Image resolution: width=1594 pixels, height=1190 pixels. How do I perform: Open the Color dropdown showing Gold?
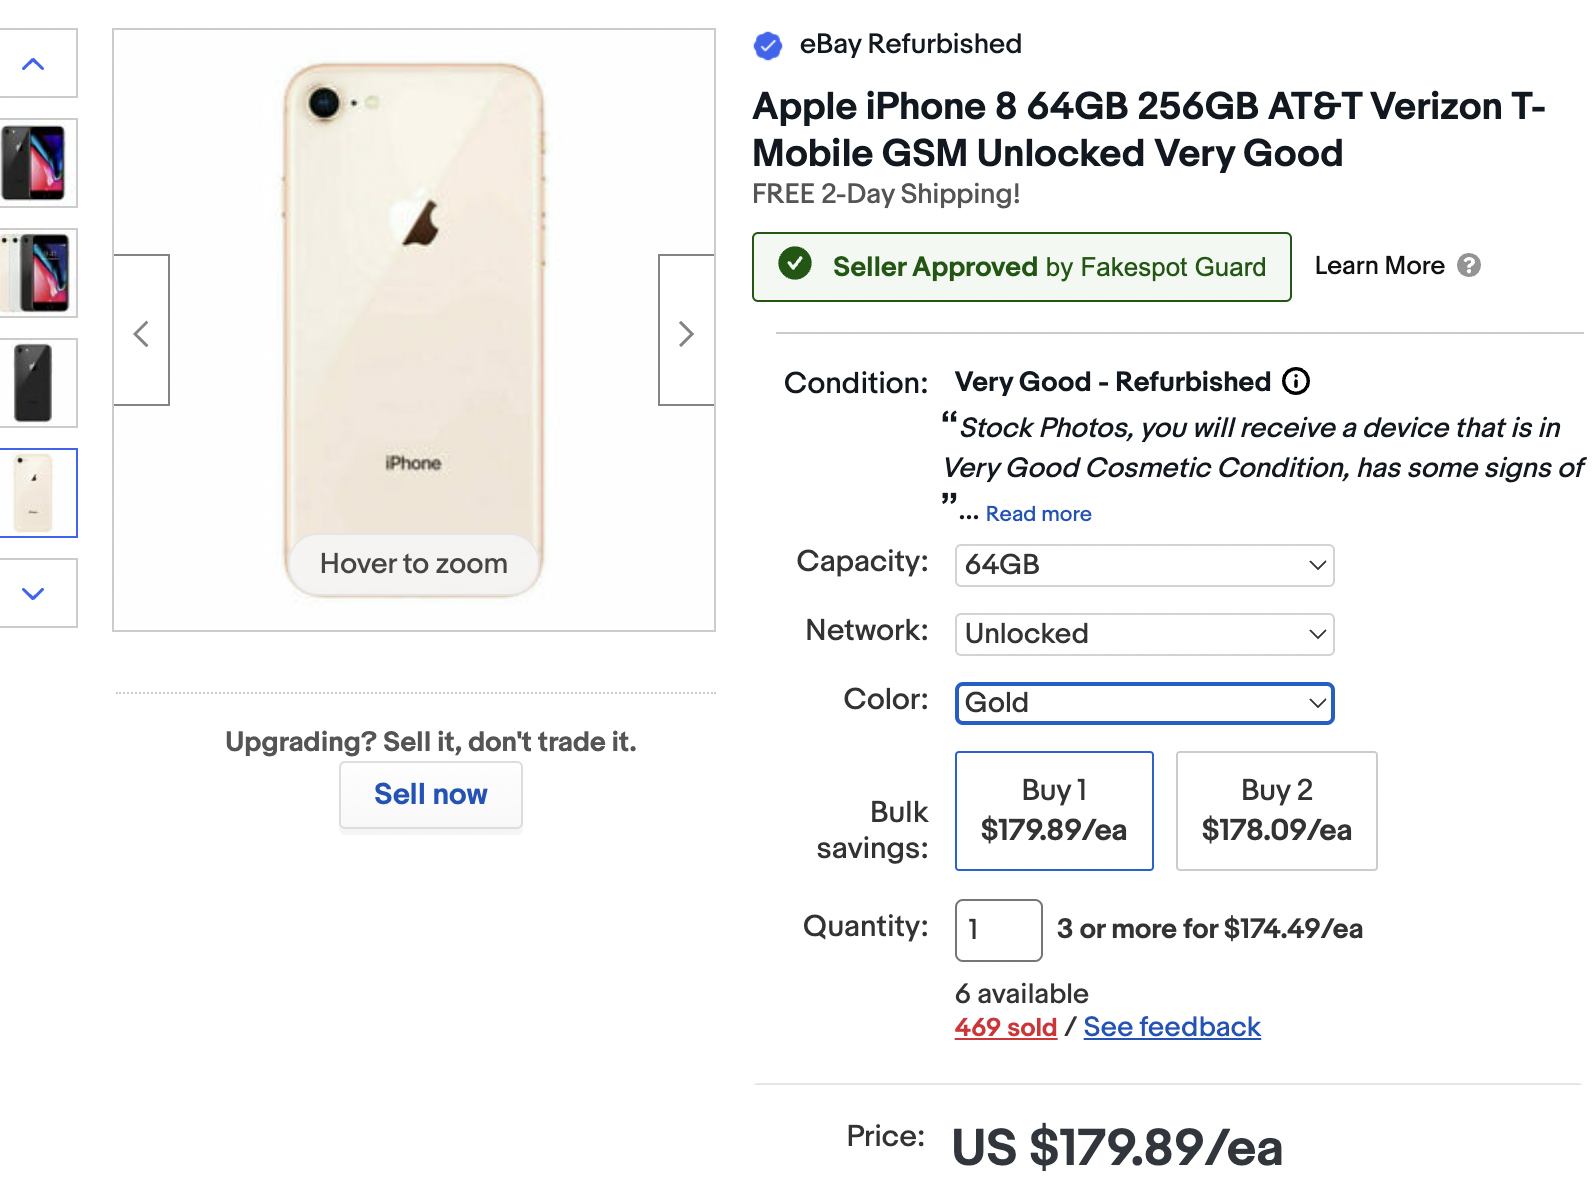[x=1144, y=703]
